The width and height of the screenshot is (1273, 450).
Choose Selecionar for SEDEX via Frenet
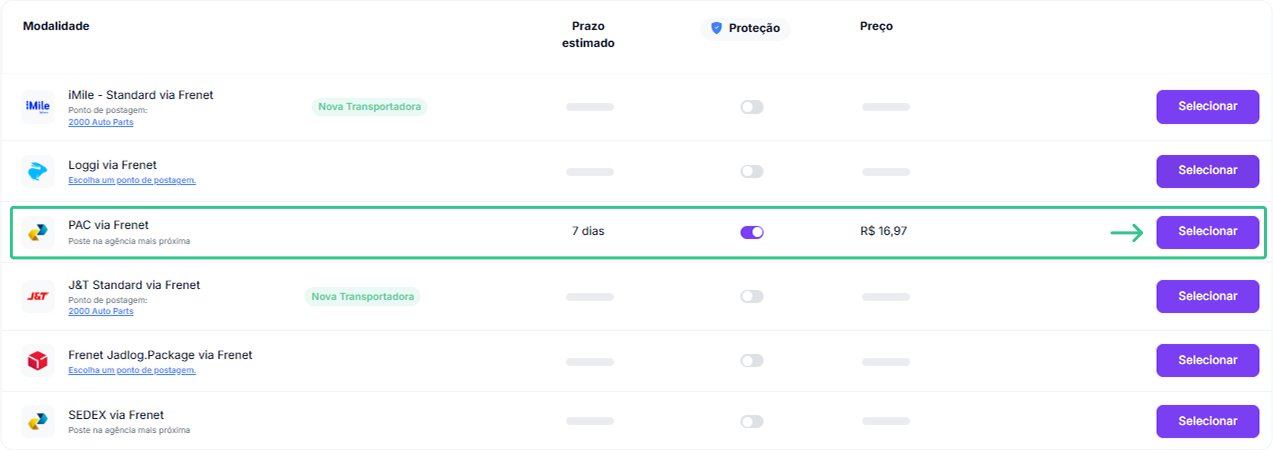coord(1207,421)
